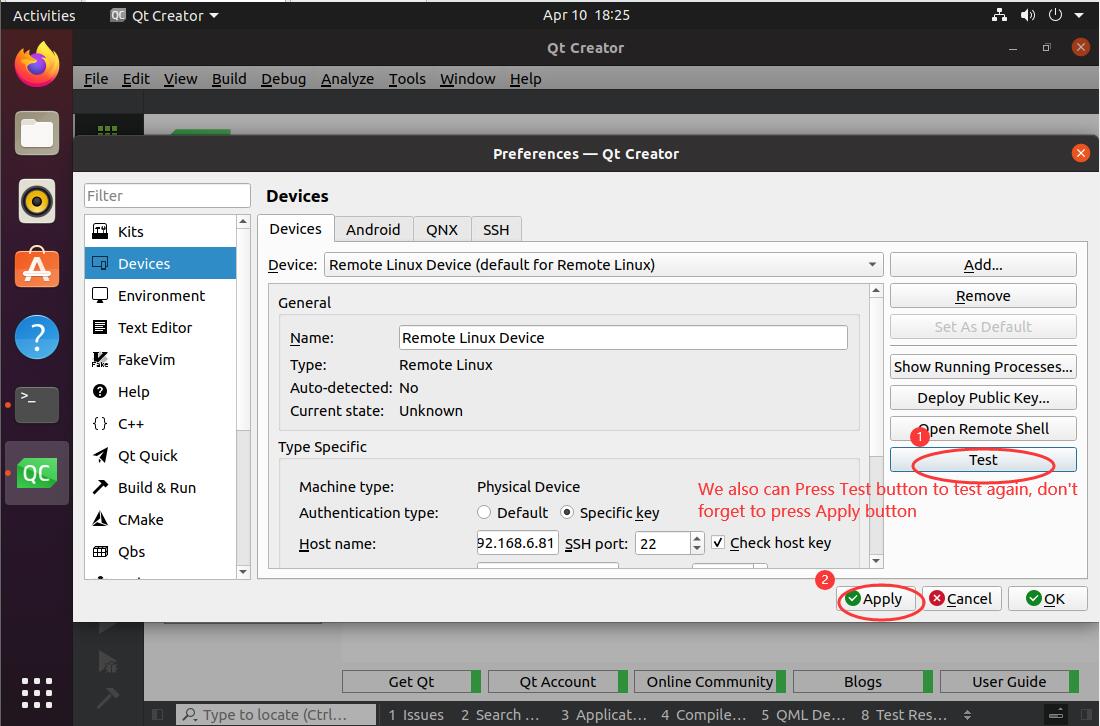Switch to the SSH tab
The width and height of the screenshot is (1100, 726).
(x=496, y=229)
